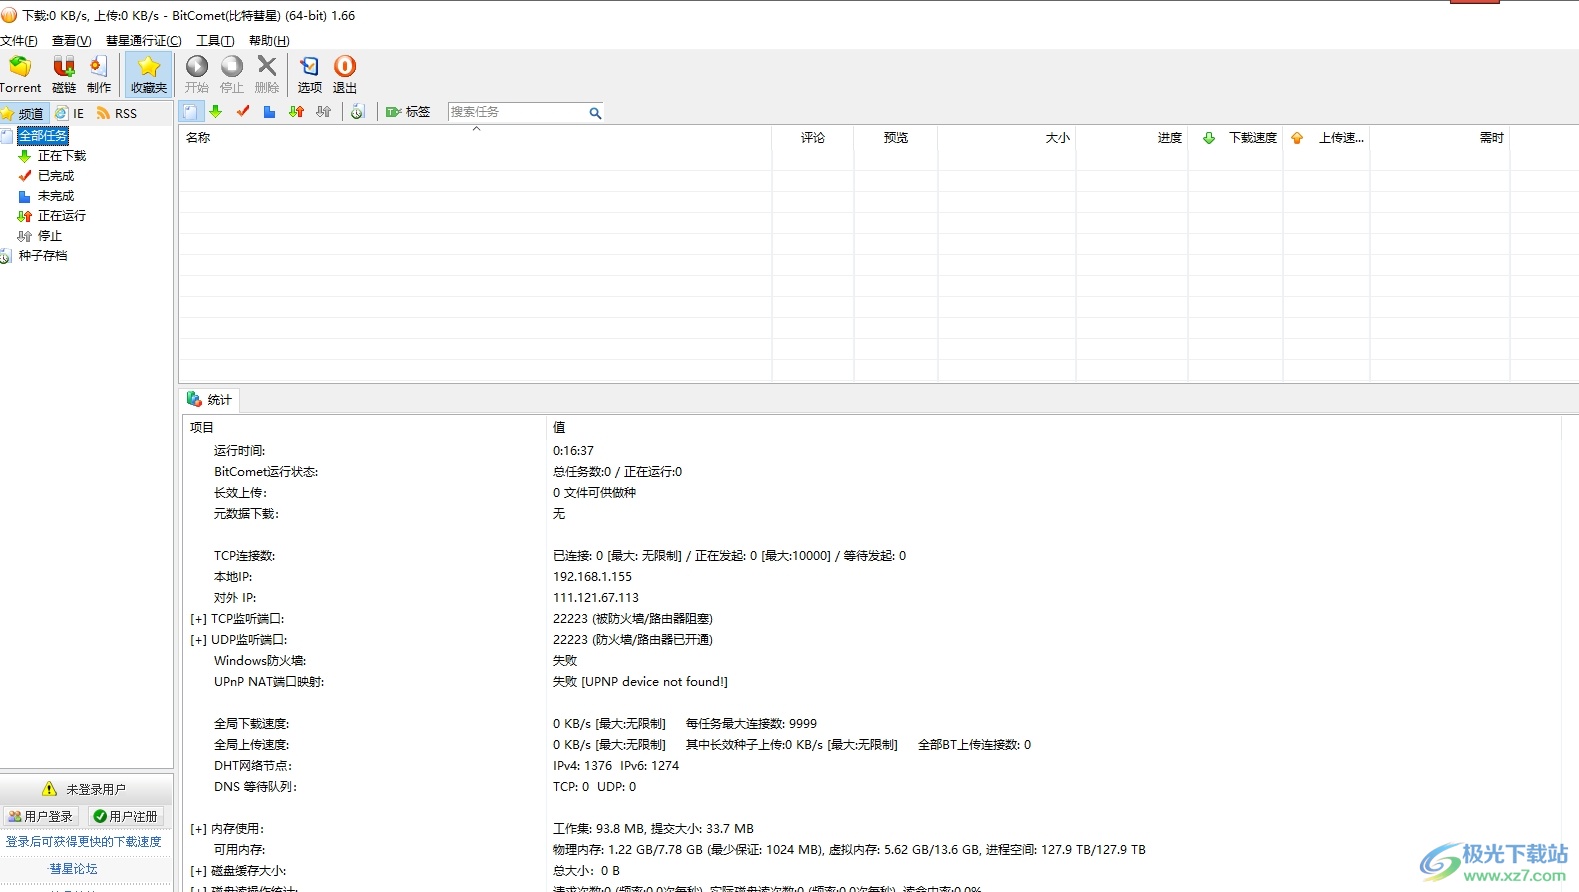The height and width of the screenshot is (892, 1579).
Task: Click the 用户注册 button
Action: (126, 817)
